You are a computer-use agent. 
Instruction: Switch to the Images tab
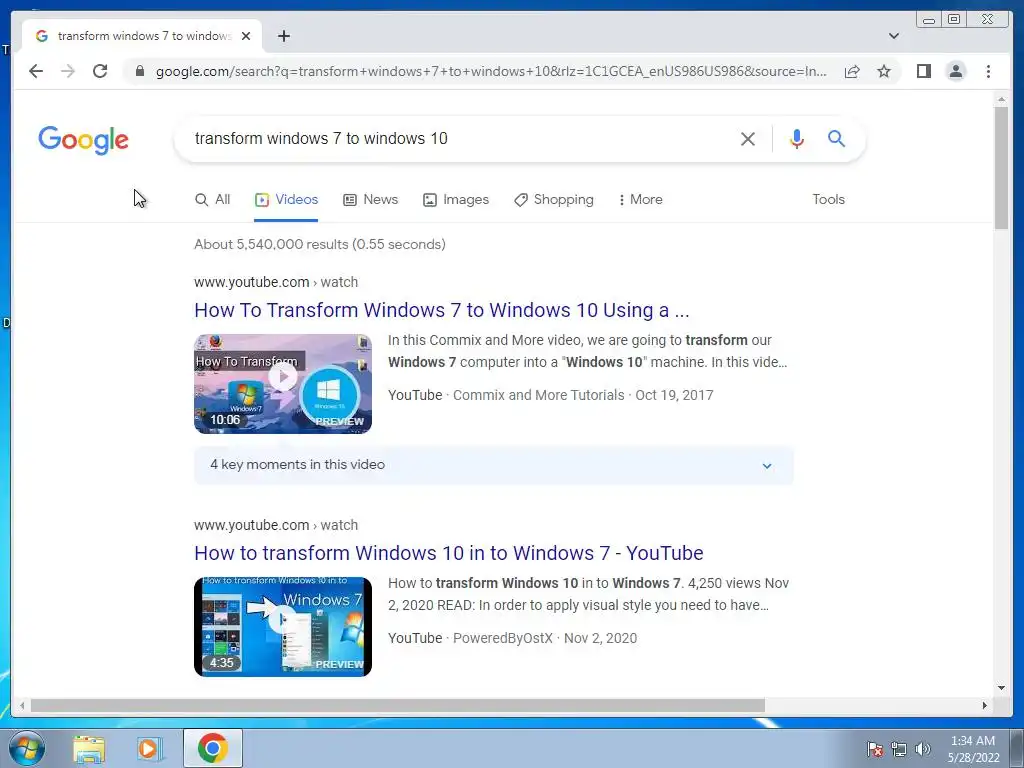coord(456,200)
